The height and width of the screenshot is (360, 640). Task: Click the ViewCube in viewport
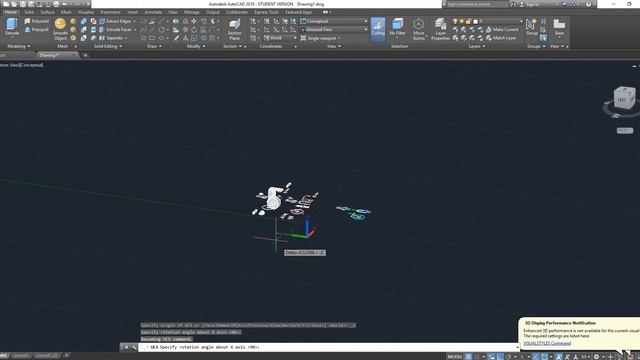coord(624,98)
